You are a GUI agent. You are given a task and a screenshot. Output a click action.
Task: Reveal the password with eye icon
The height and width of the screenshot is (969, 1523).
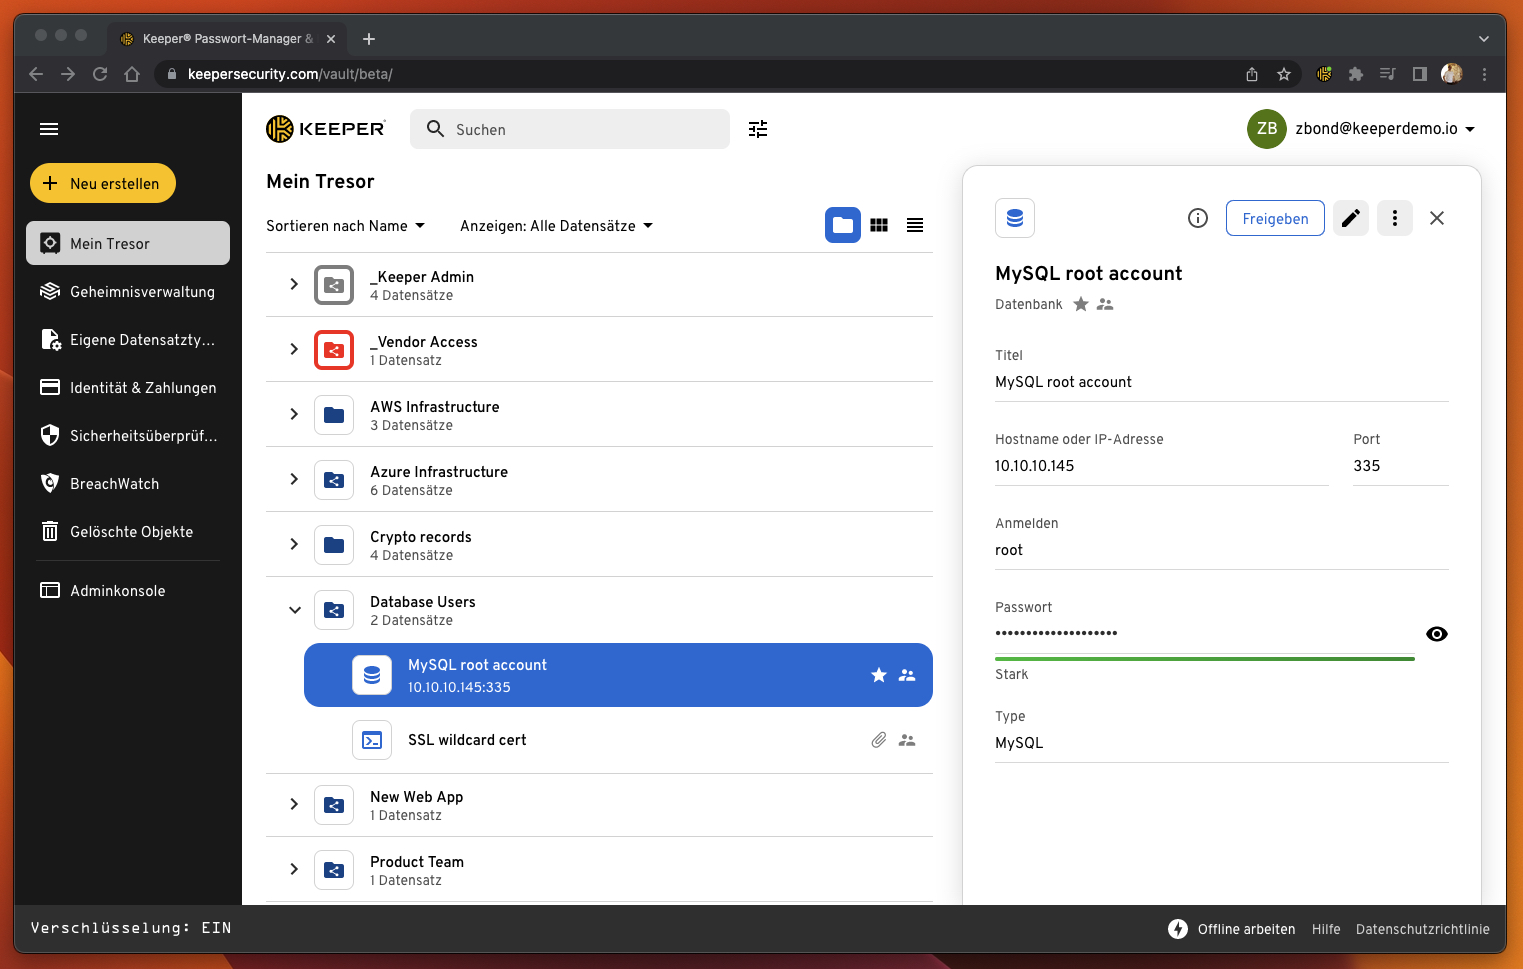pos(1437,634)
